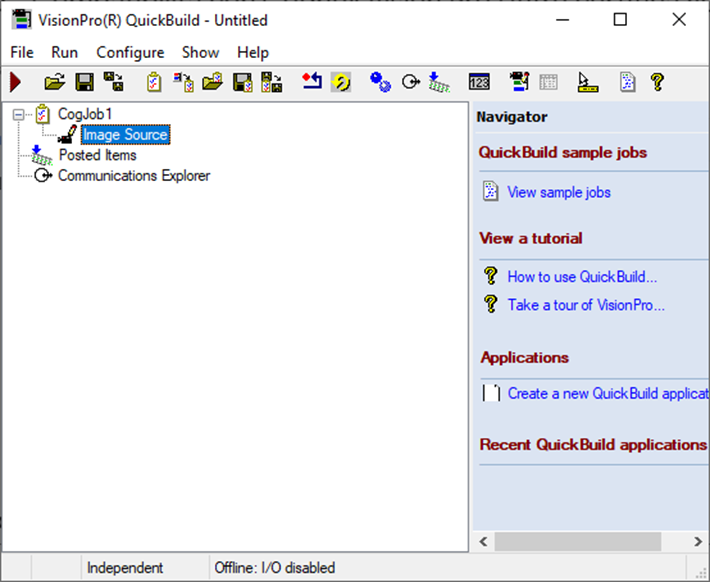710x582 pixels.
Task: Open the Show menu
Action: 200,52
